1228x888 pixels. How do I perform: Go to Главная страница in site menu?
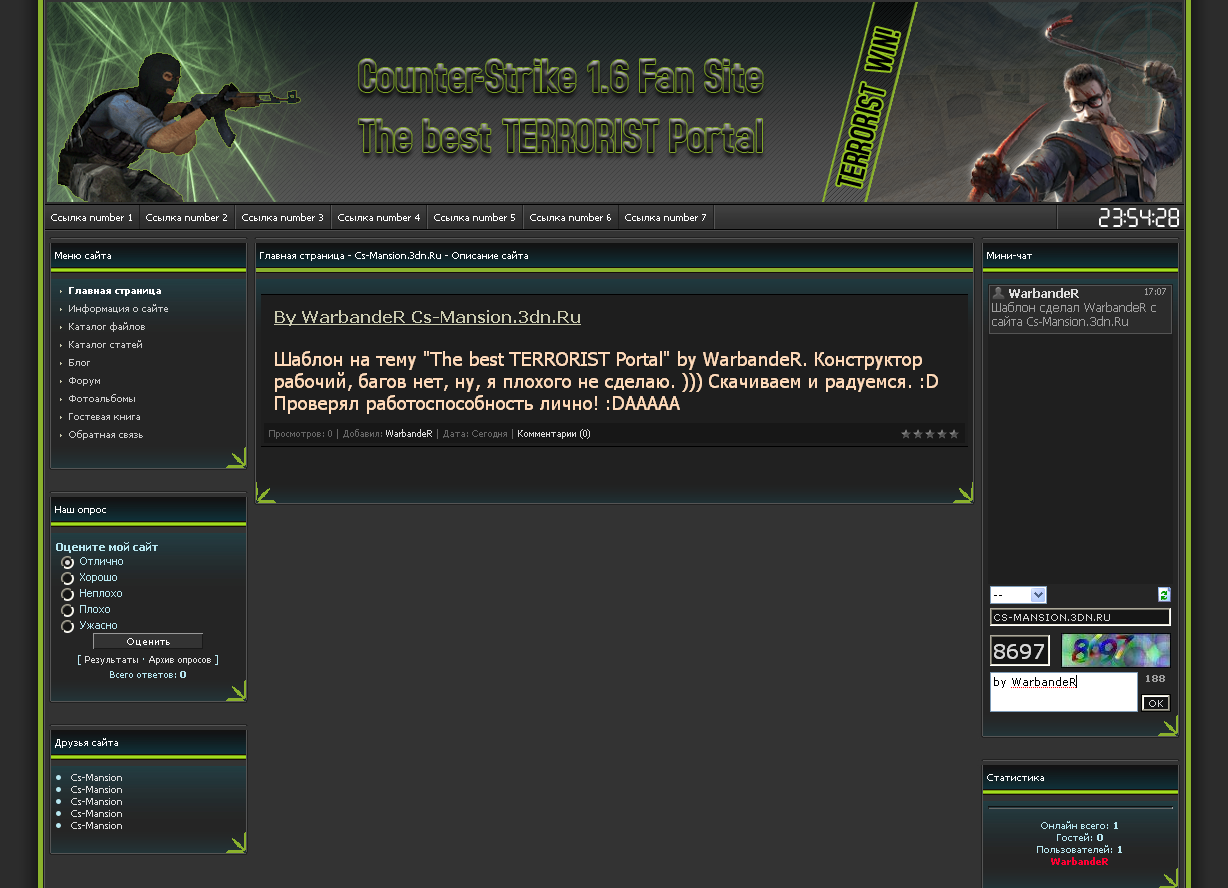coord(115,291)
